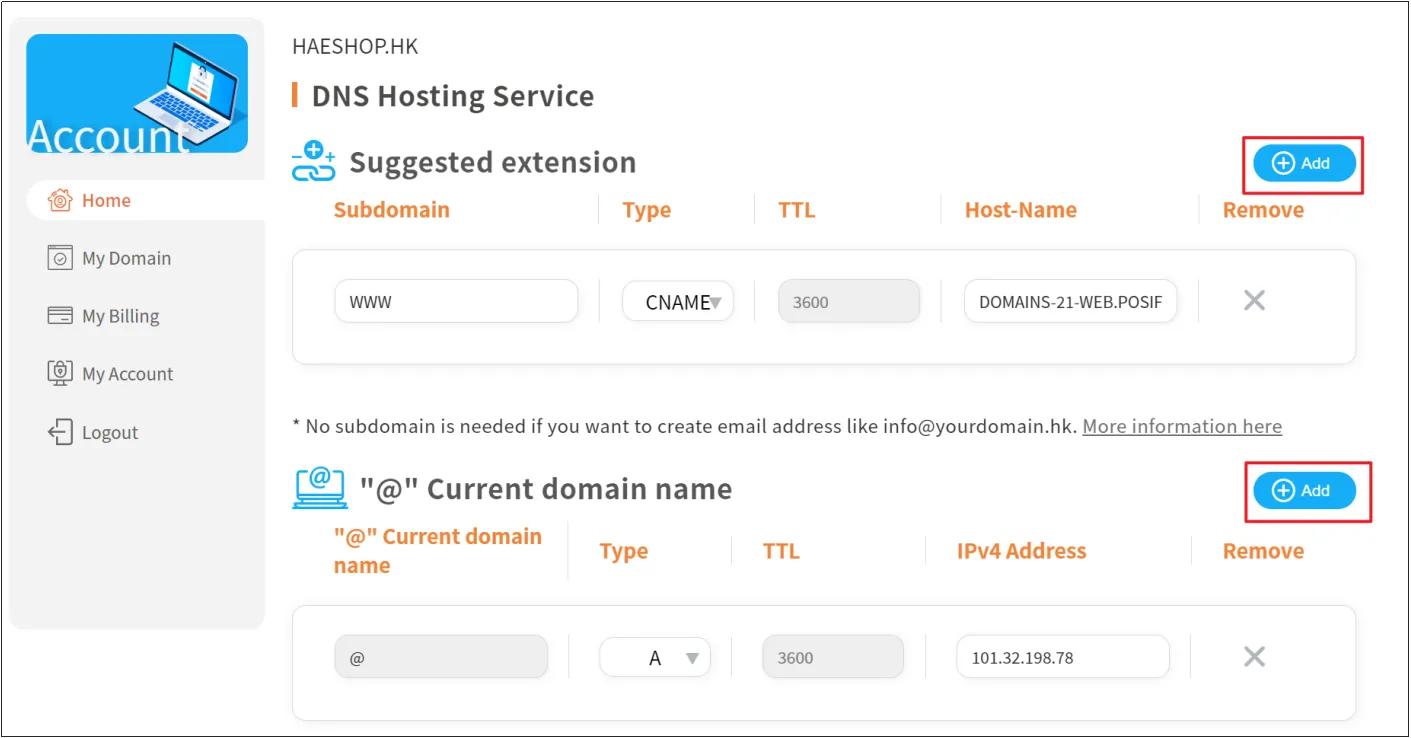
Task: Open the A record type dropdown
Action: click(x=655, y=658)
